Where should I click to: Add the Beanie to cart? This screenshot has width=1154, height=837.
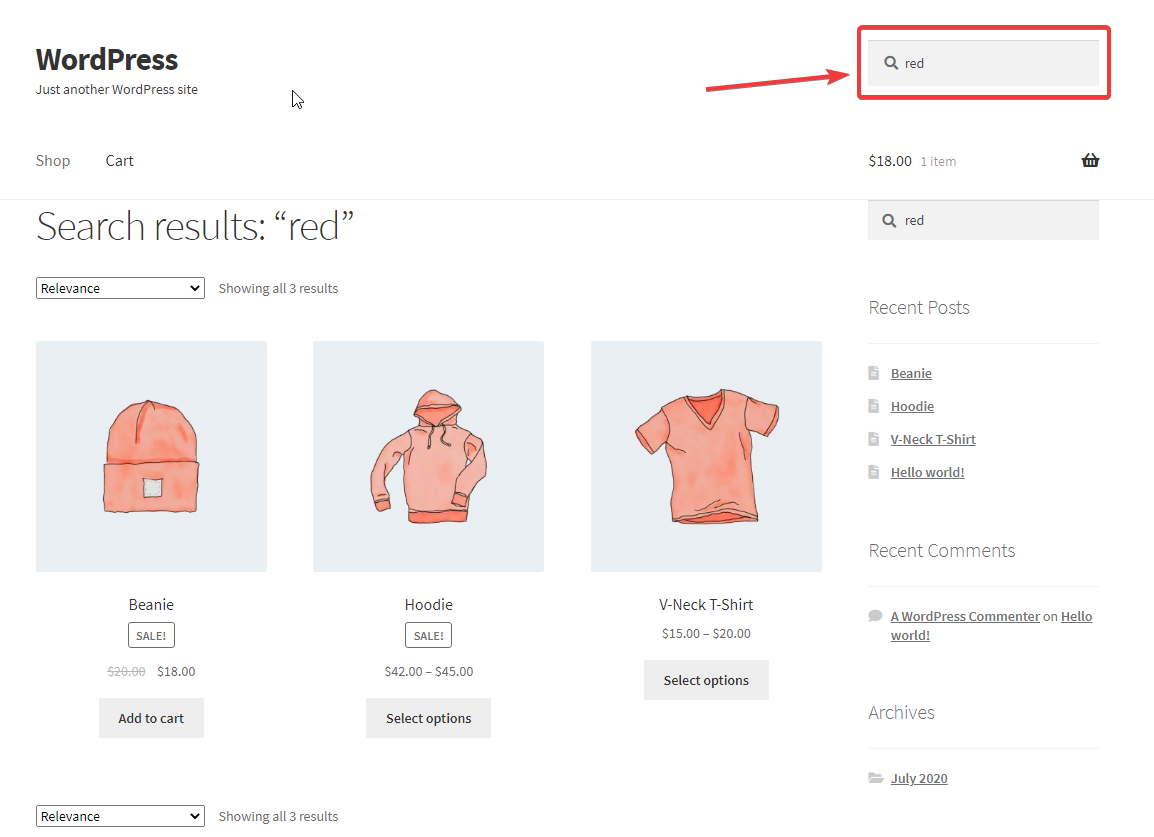click(x=151, y=718)
